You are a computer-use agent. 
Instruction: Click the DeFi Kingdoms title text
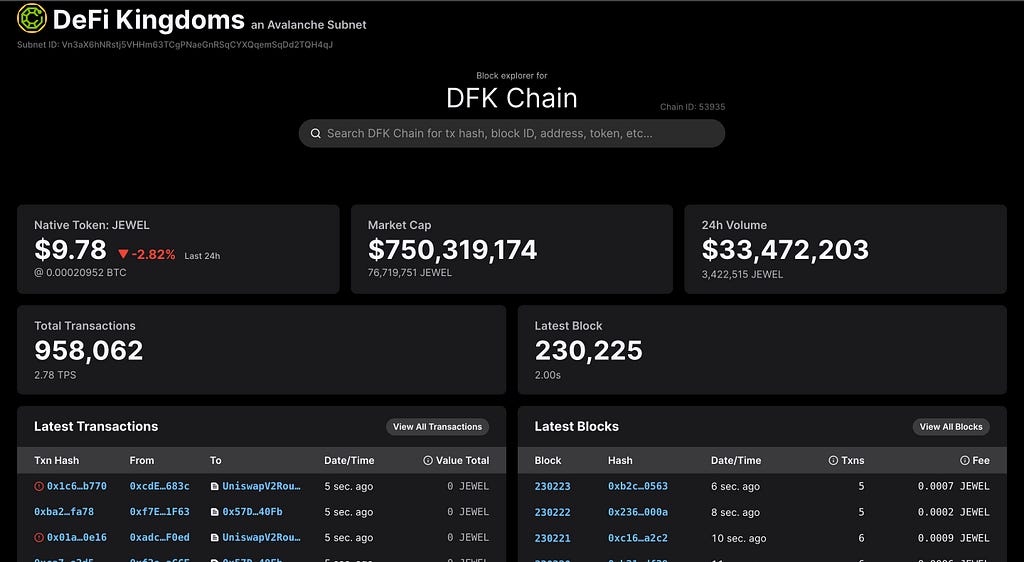(148, 20)
